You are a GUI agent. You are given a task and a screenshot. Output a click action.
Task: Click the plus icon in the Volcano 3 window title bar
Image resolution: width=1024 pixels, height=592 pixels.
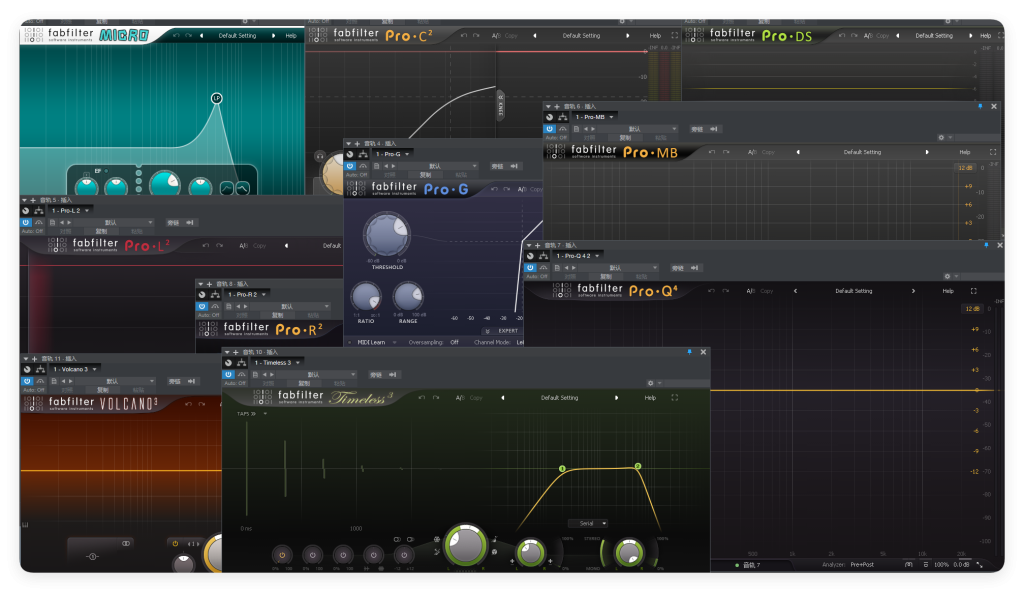pyautogui.click(x=34, y=359)
